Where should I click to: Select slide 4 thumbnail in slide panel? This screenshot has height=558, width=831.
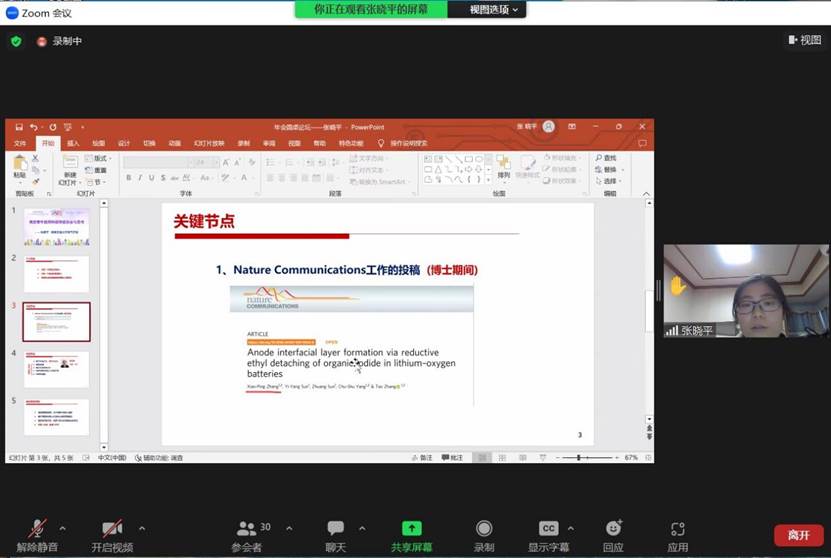[57, 369]
